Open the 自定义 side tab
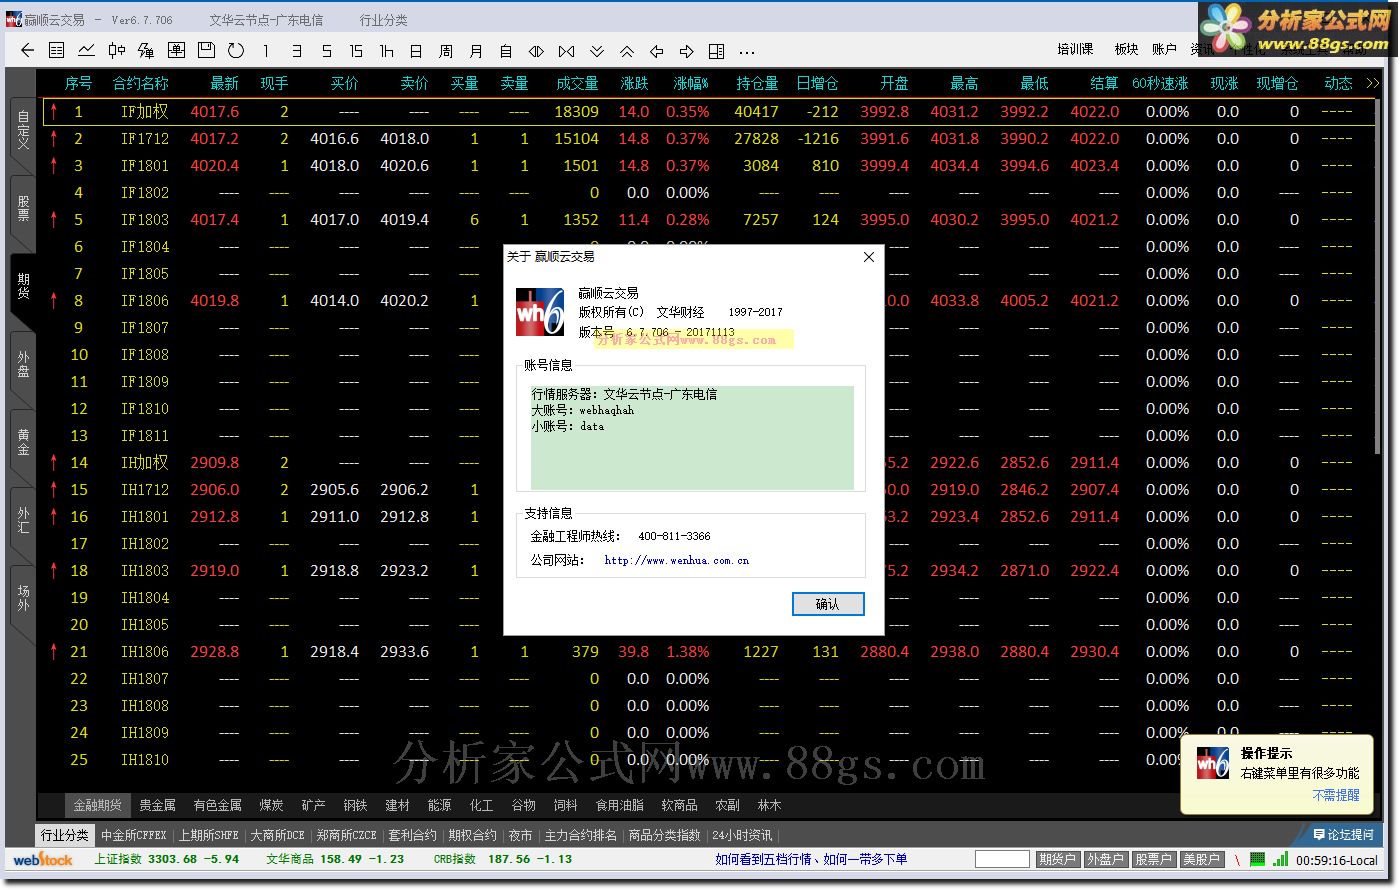Screen dimensions: 1400x890 point(23,132)
